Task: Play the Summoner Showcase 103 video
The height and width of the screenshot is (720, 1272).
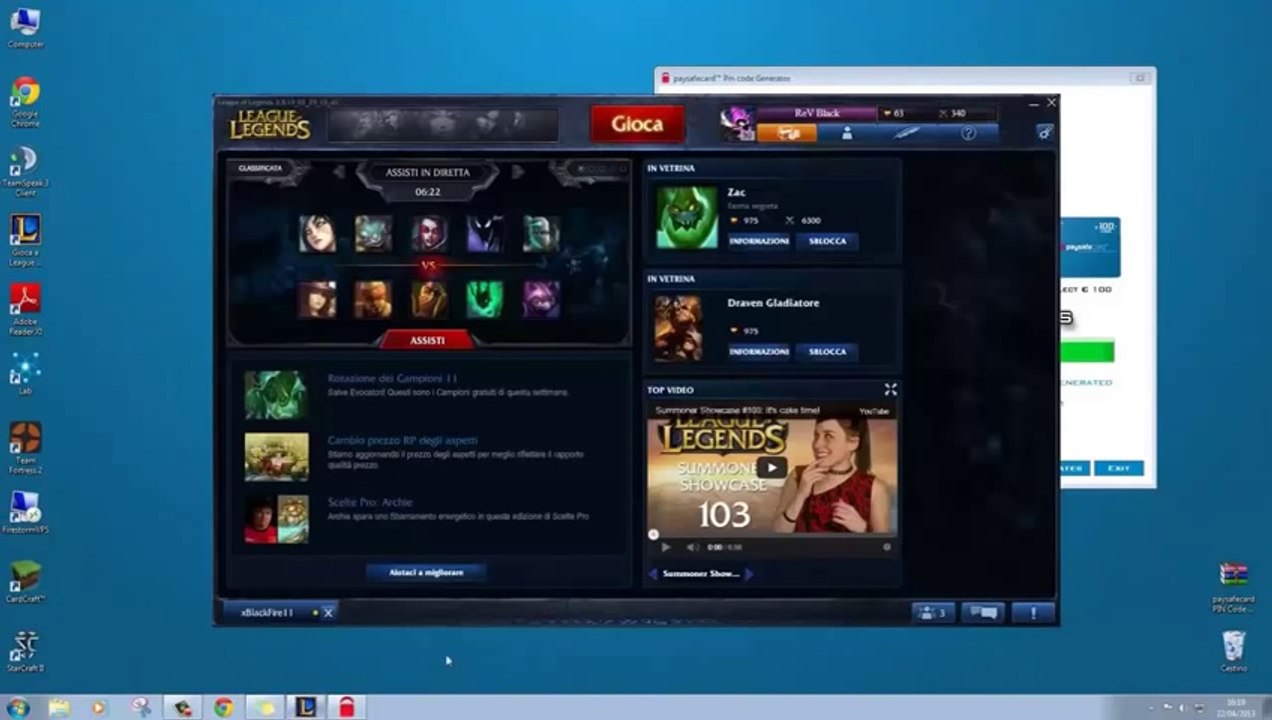Action: coord(771,467)
